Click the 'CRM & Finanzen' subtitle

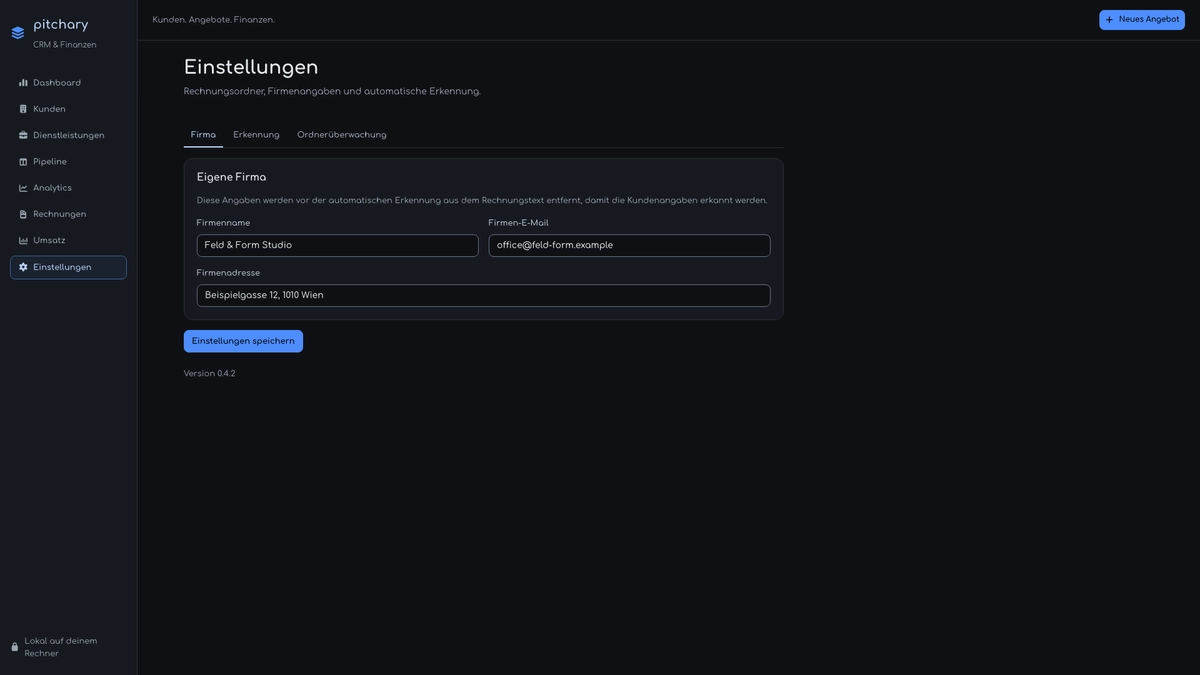click(65, 45)
